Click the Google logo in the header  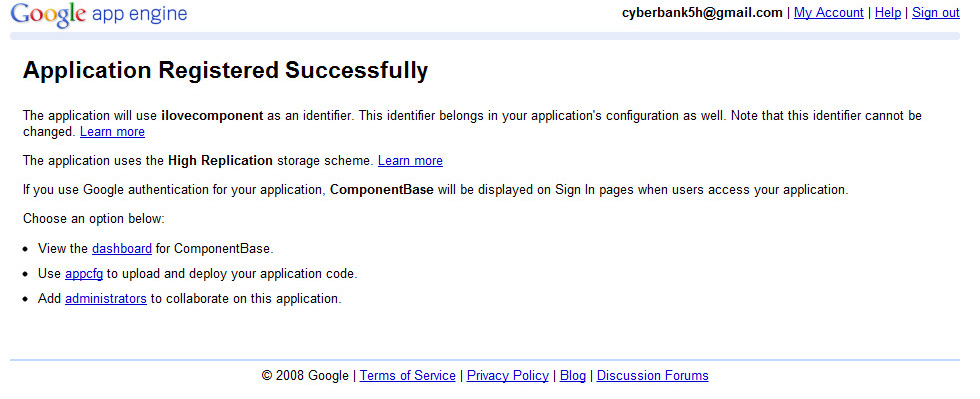point(48,15)
